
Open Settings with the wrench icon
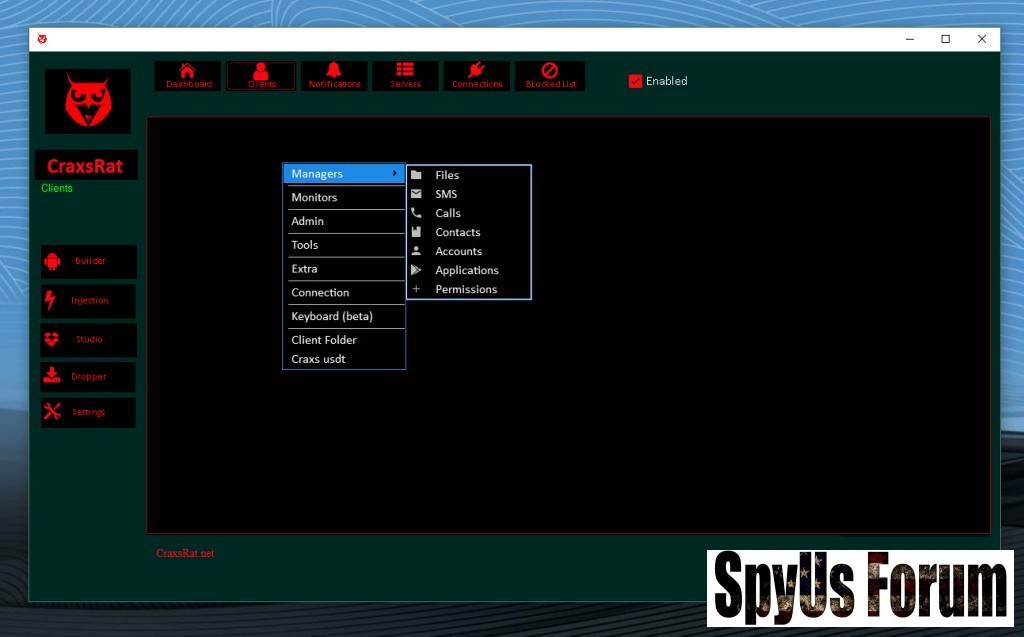point(53,412)
